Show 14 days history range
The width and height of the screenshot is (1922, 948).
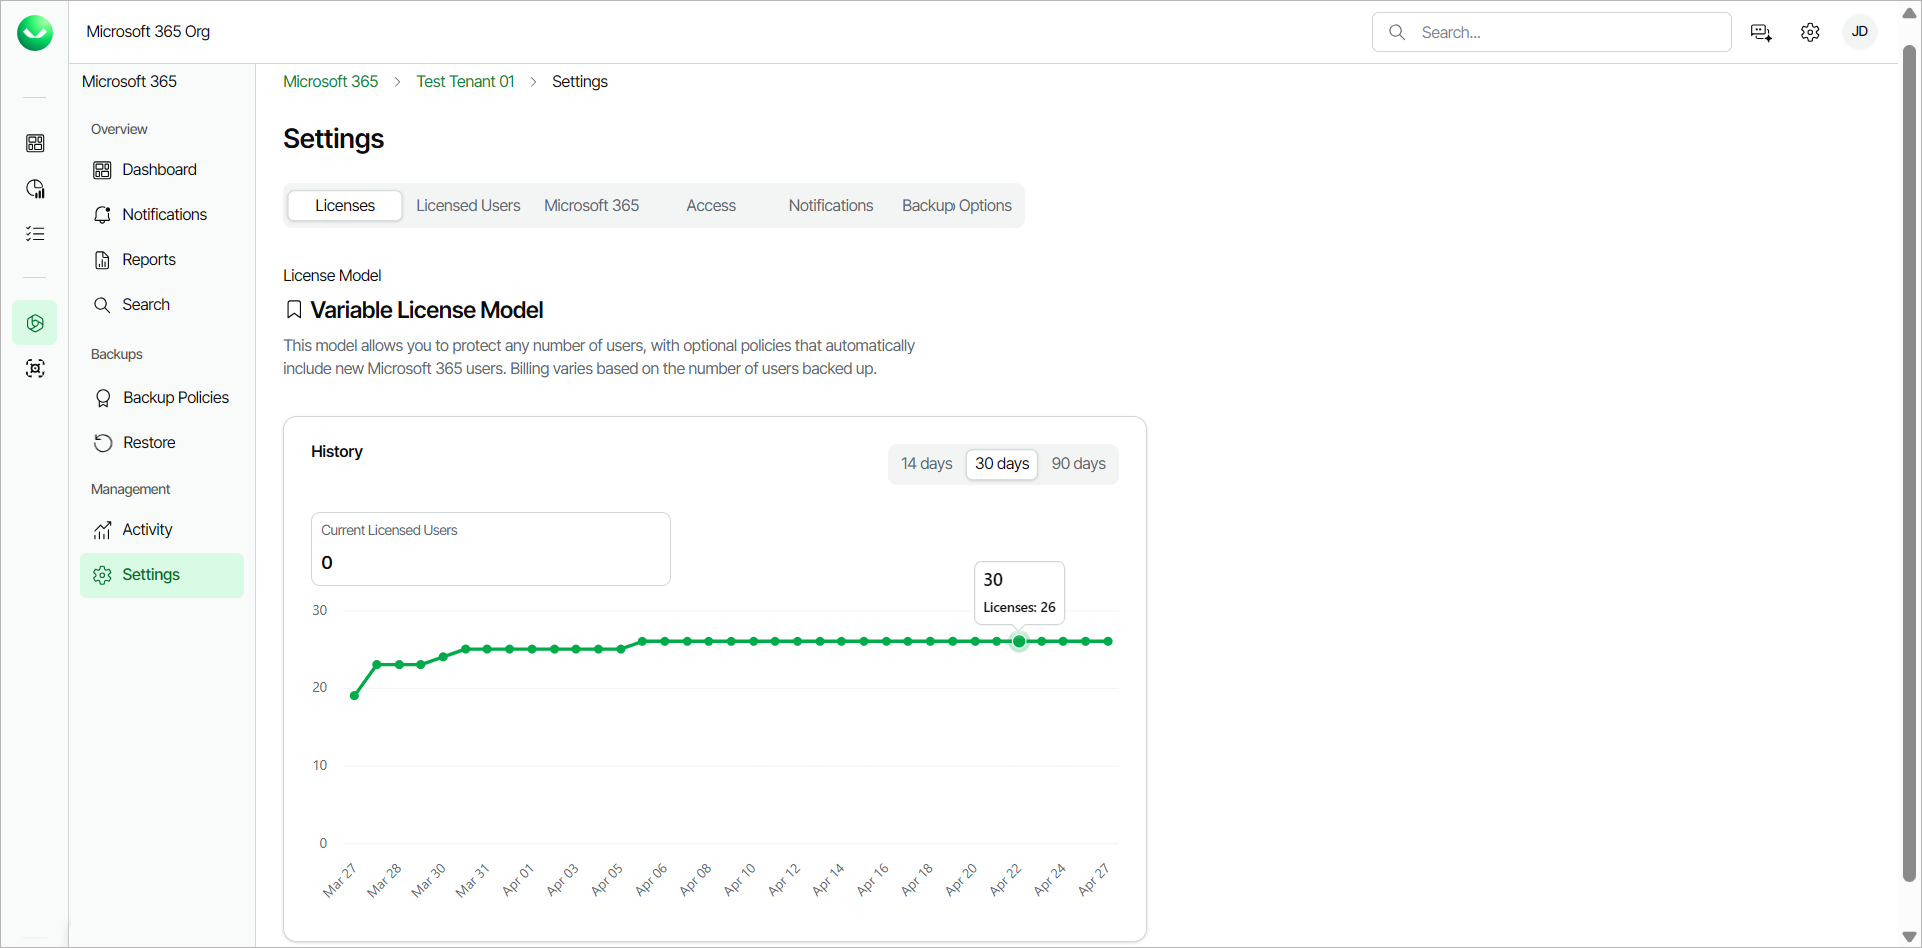coord(926,464)
